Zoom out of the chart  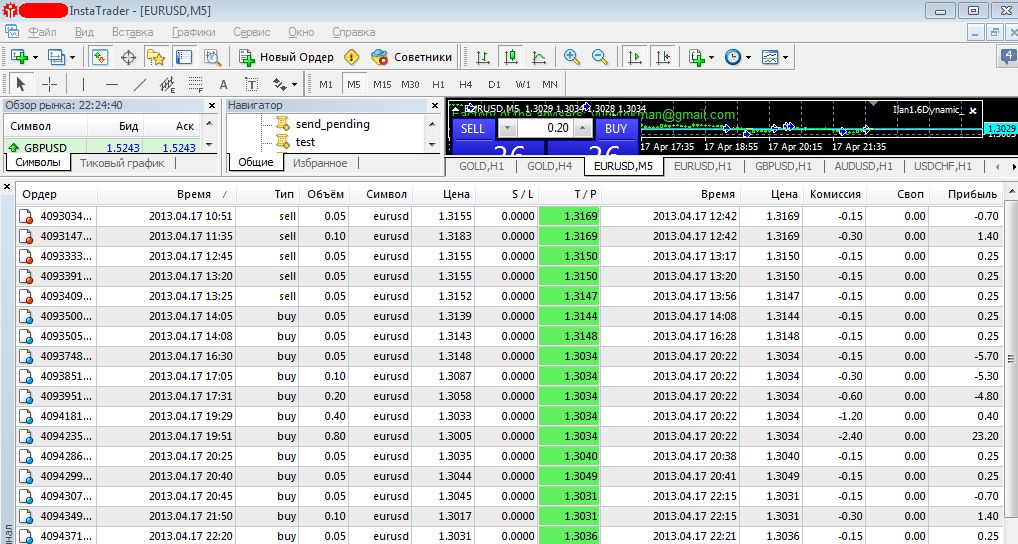tap(600, 57)
